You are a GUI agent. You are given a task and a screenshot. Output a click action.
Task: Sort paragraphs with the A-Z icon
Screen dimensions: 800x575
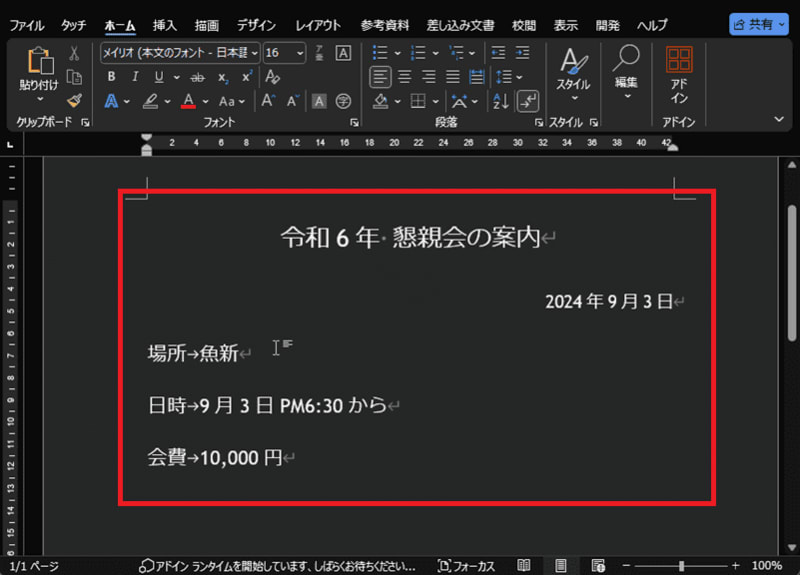[x=501, y=101]
